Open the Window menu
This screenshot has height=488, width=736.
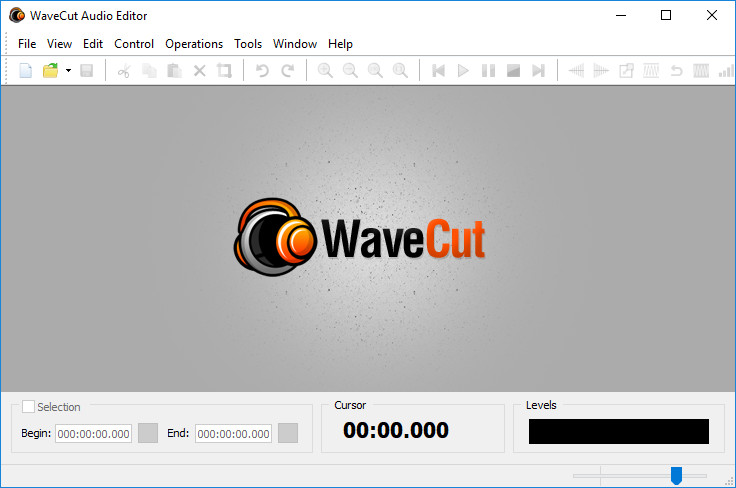tap(295, 44)
